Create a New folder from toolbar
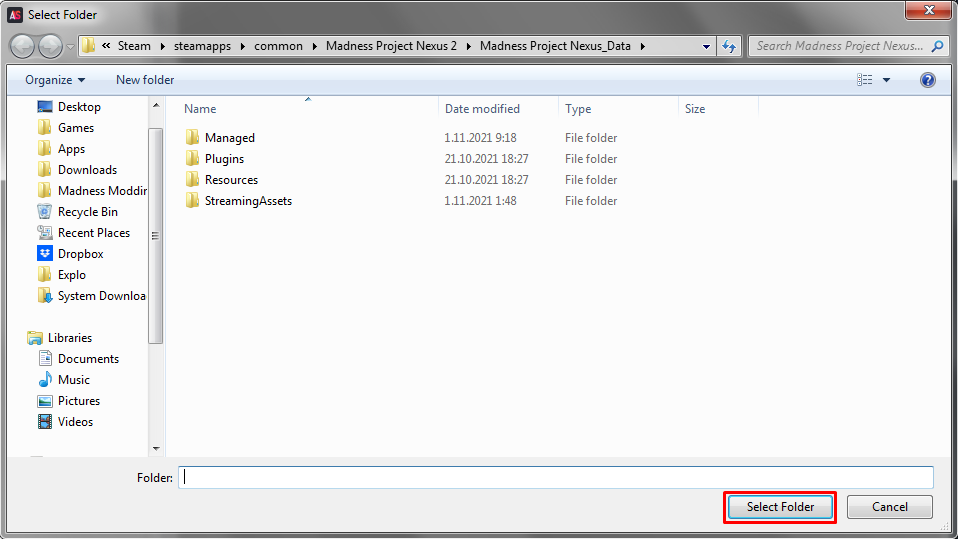958x539 pixels. click(145, 80)
